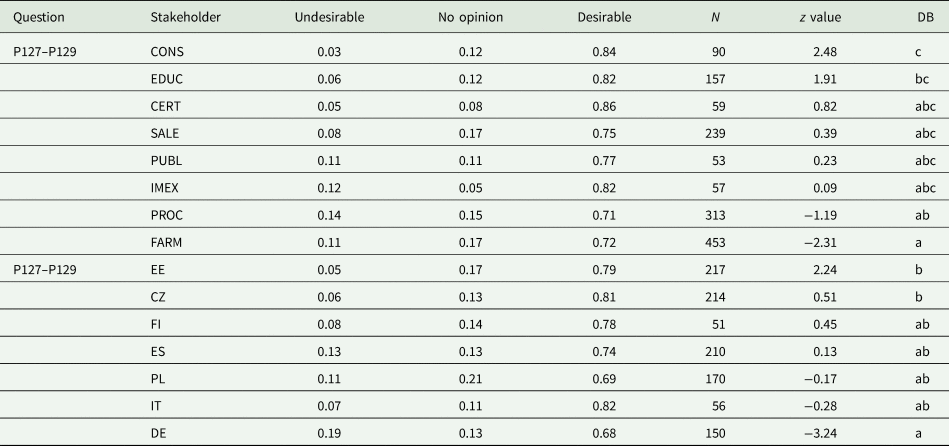Click the EDUC stakeholder row label

166,78
